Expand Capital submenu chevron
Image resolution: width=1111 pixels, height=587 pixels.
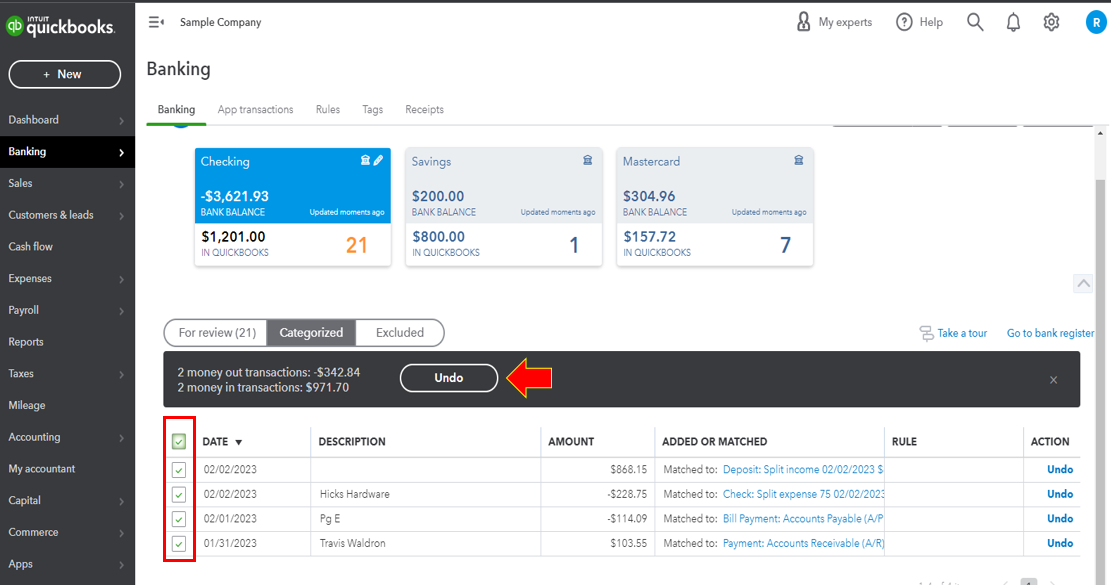point(122,501)
